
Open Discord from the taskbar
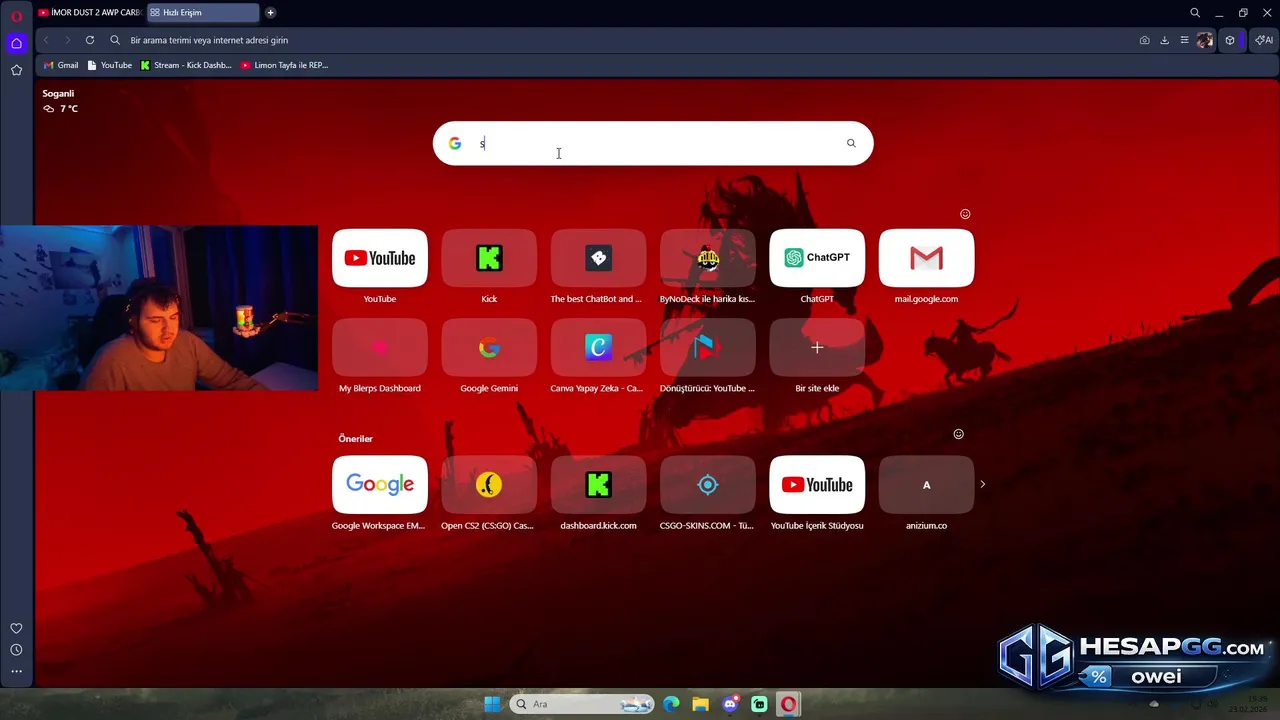[730, 704]
